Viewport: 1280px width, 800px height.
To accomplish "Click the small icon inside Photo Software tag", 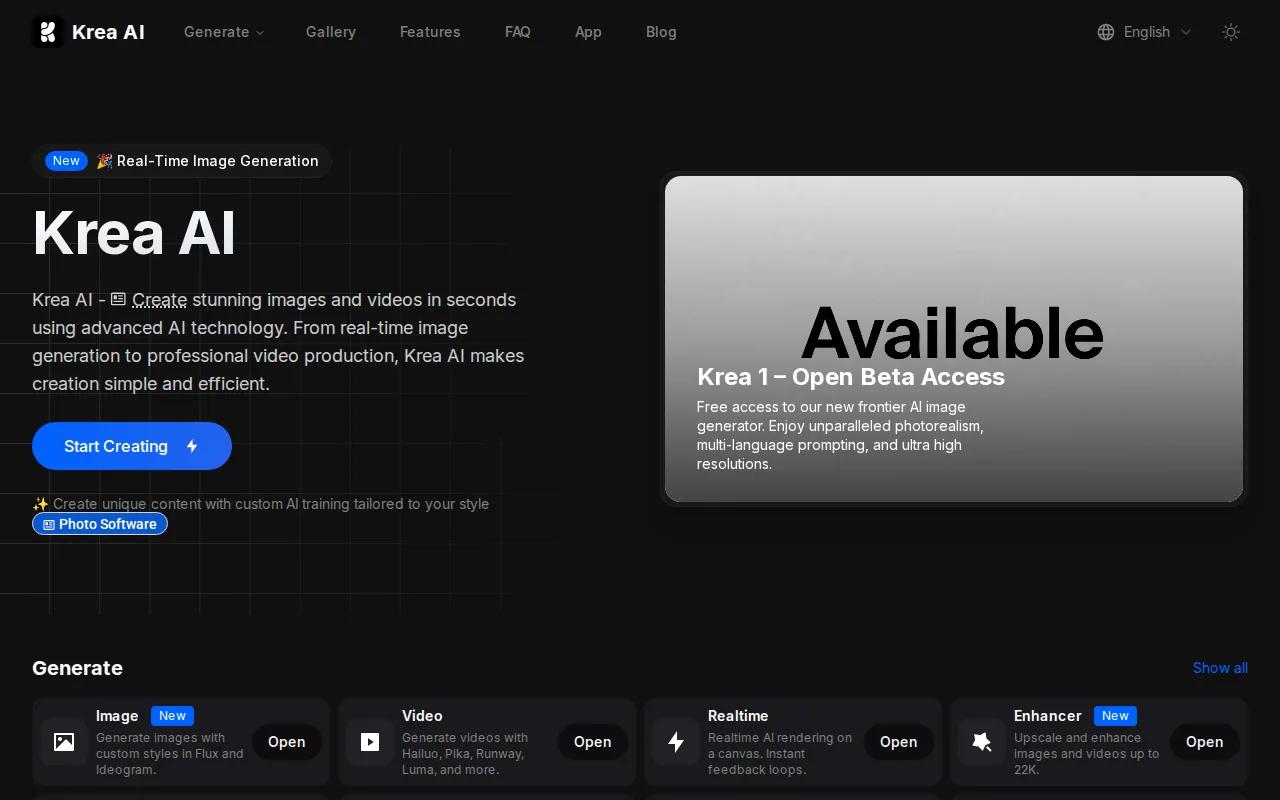I will [49, 524].
